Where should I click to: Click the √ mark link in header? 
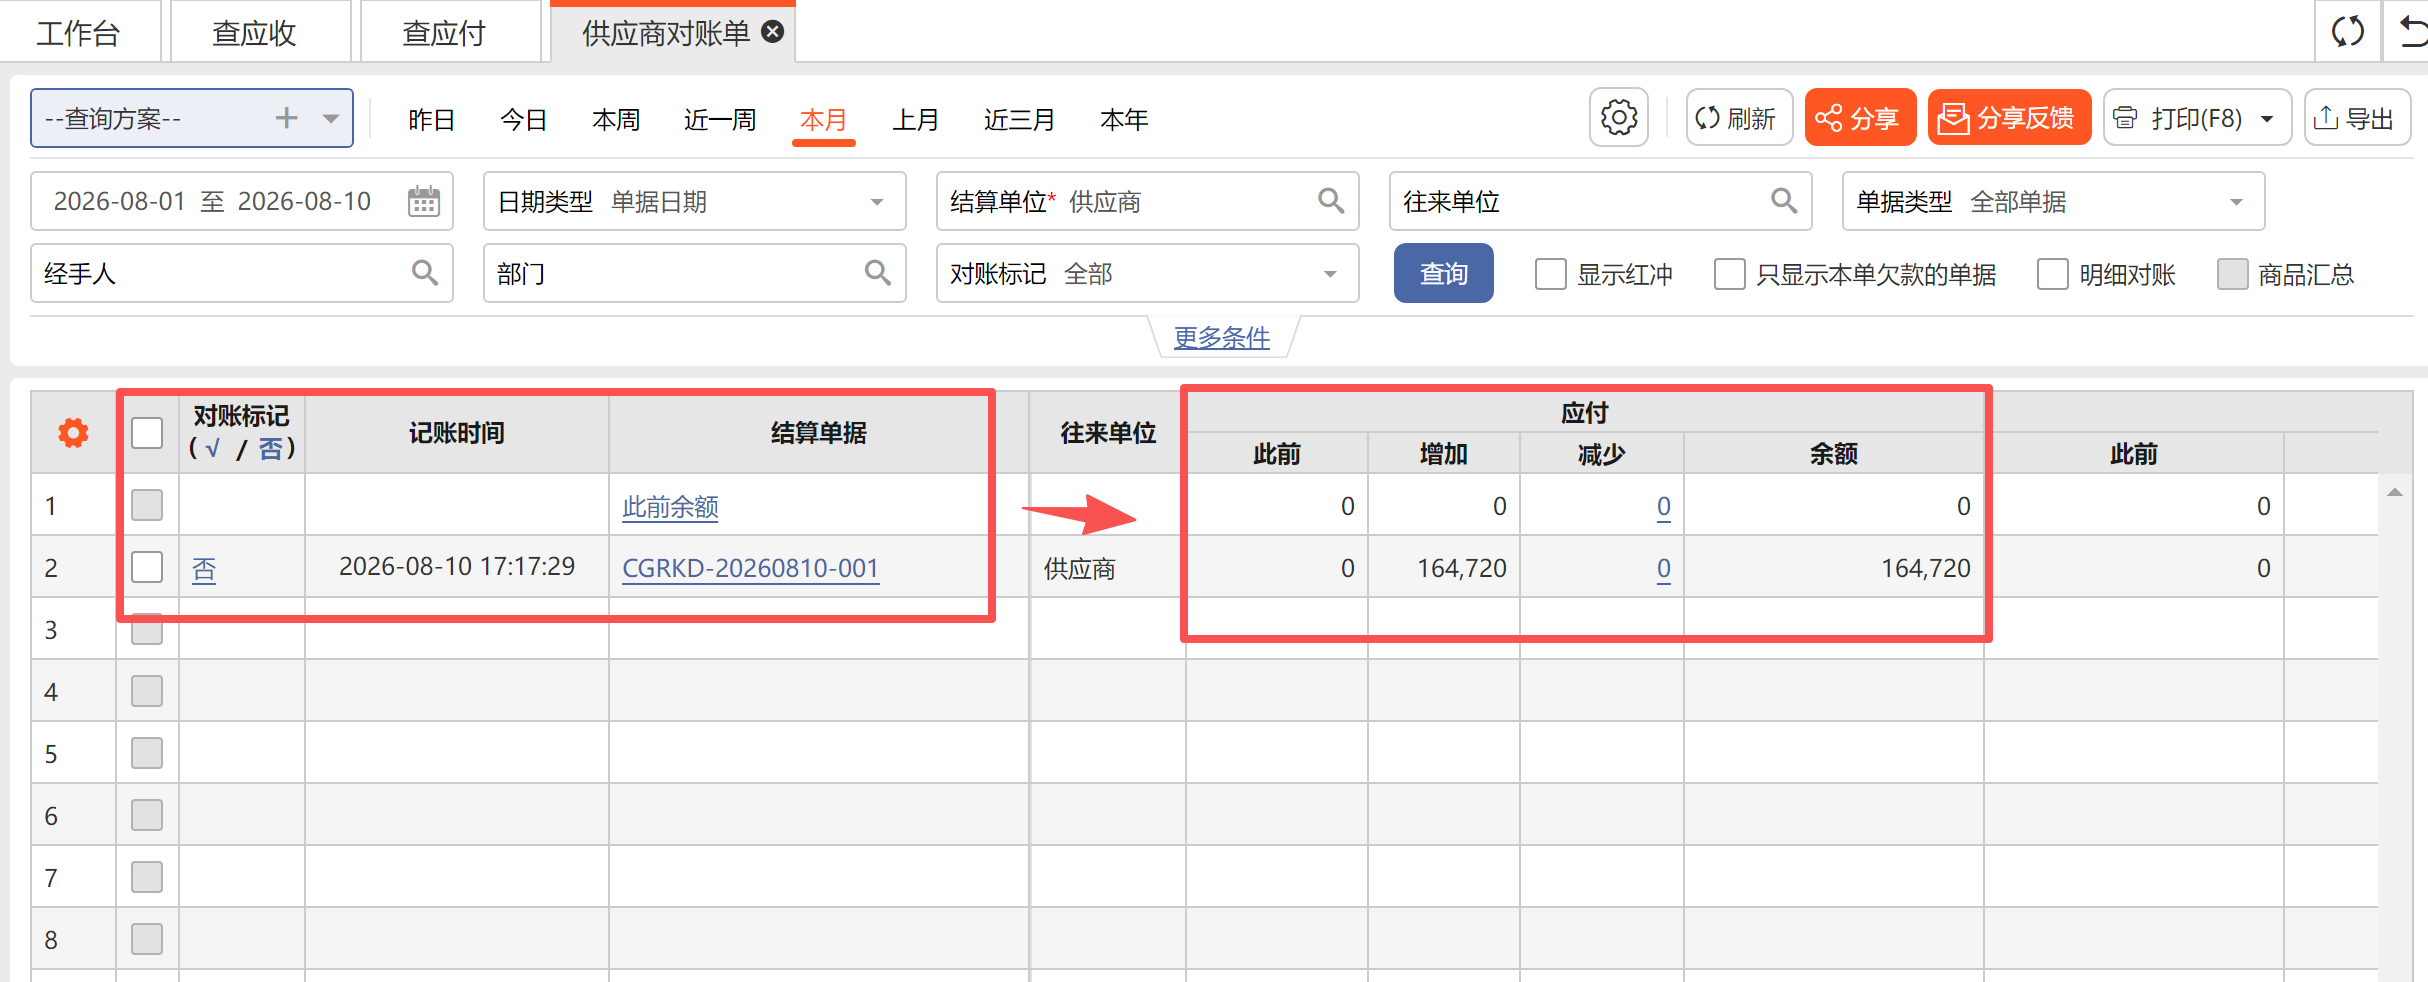click(x=212, y=448)
